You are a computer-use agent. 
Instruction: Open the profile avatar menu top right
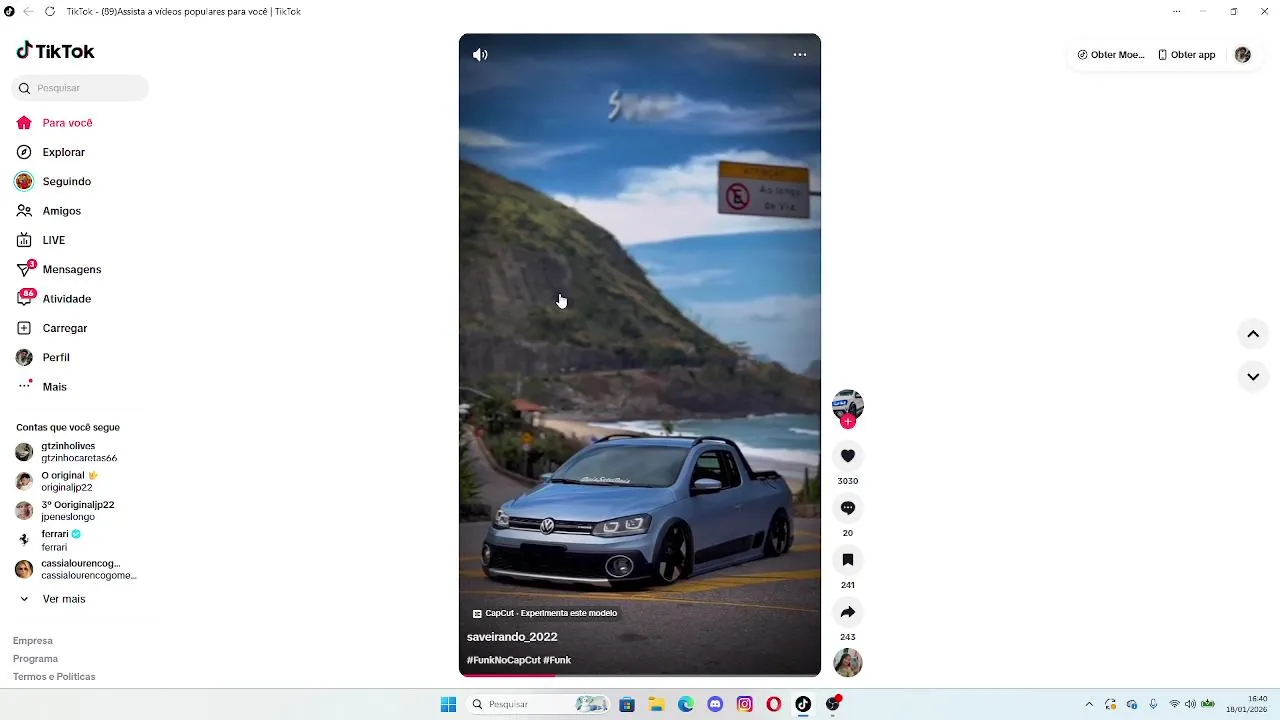1243,55
